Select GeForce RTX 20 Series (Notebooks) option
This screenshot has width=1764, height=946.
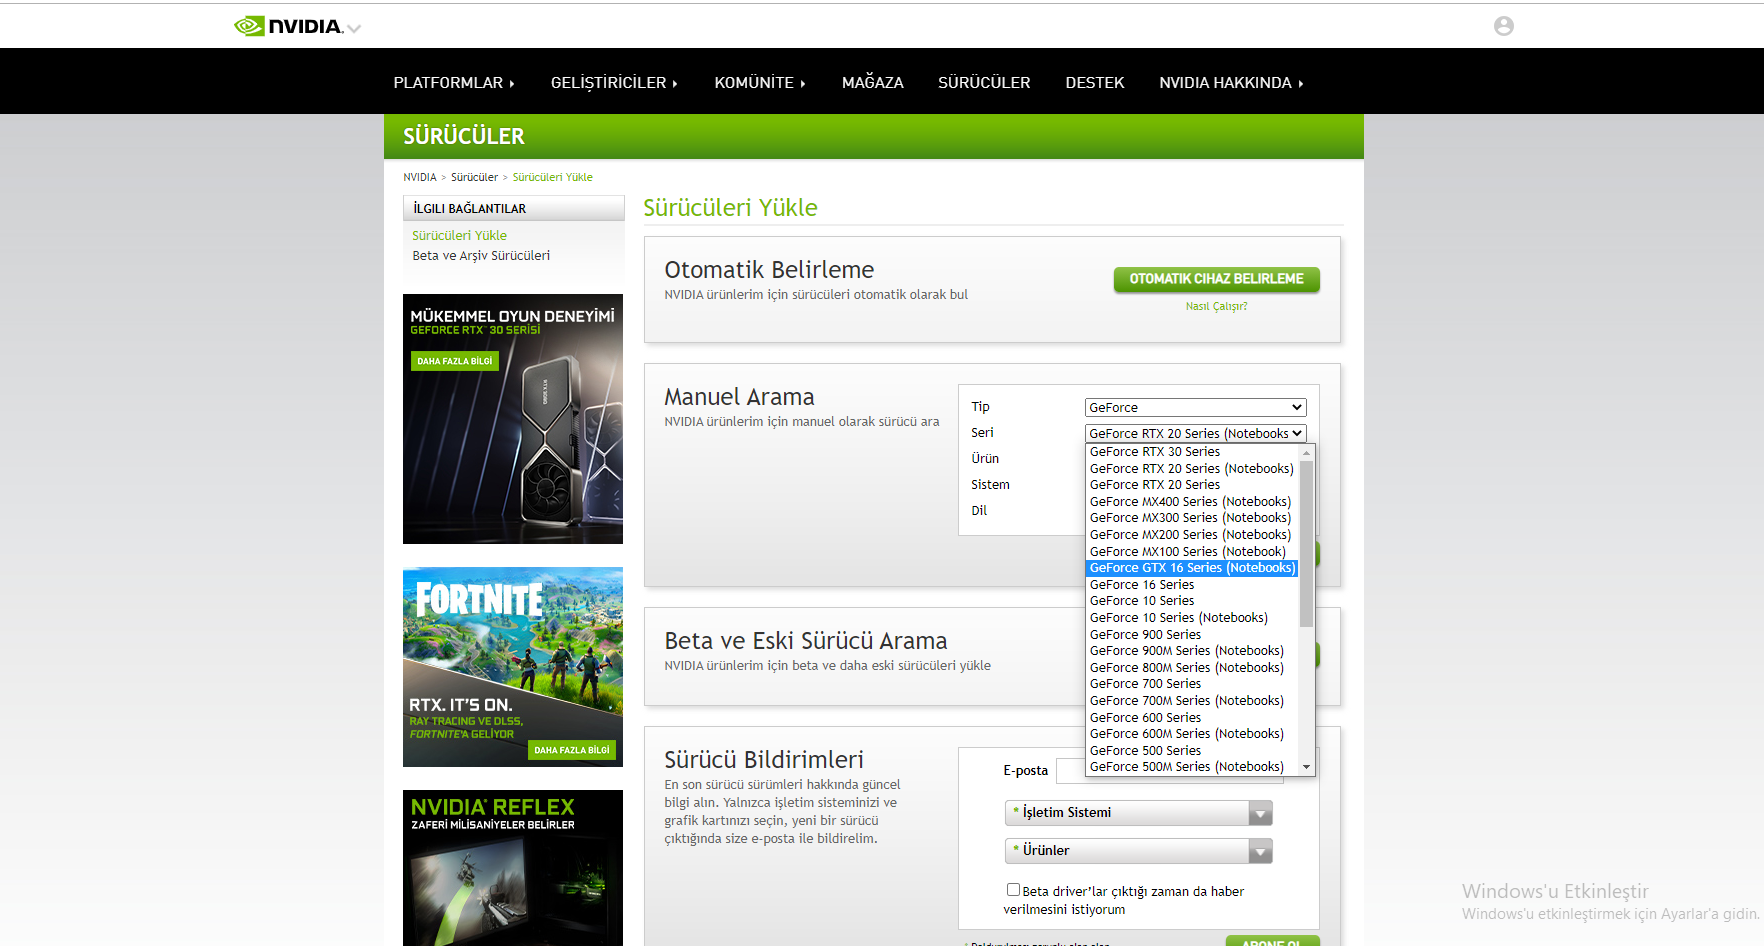(x=1192, y=469)
